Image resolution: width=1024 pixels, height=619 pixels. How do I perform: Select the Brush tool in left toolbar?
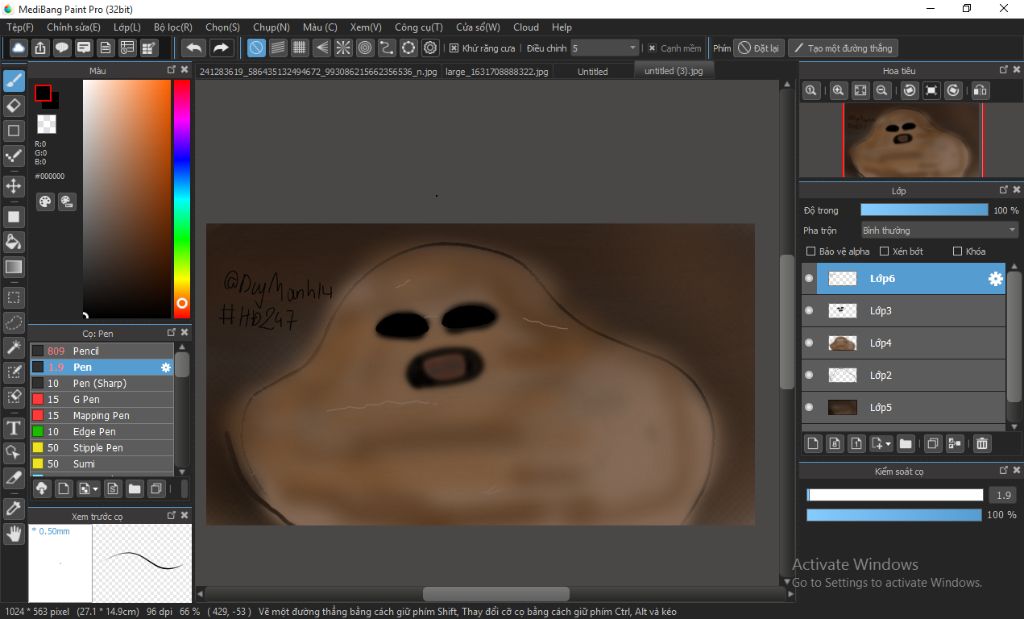click(13, 81)
